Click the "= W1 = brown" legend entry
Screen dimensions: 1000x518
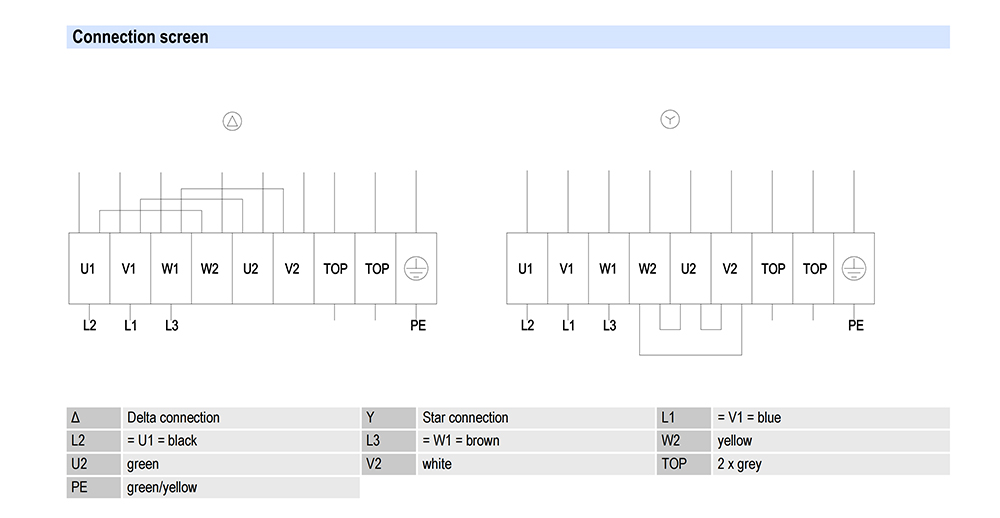pos(461,441)
